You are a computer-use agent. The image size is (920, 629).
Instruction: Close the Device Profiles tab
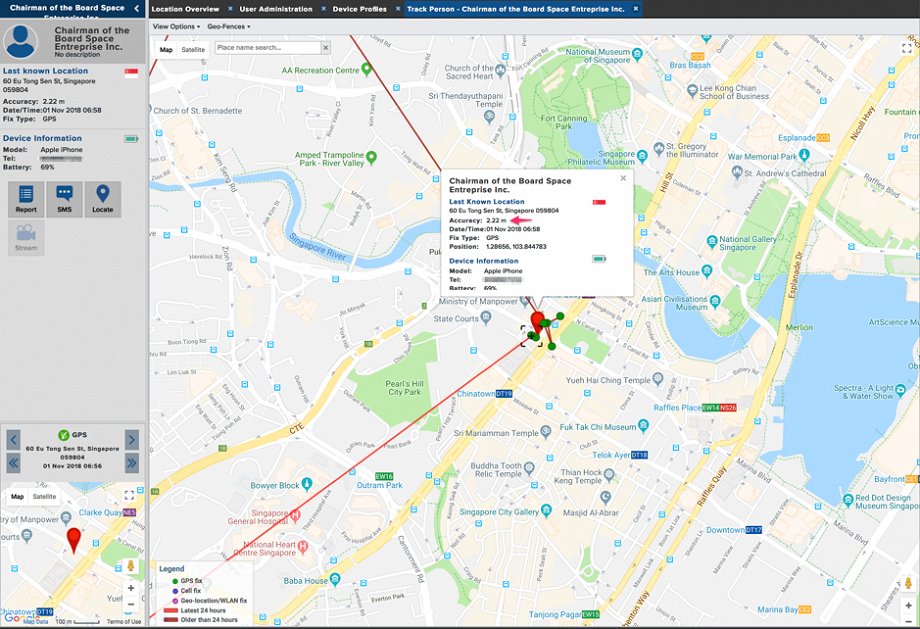pyautogui.click(x=398, y=9)
